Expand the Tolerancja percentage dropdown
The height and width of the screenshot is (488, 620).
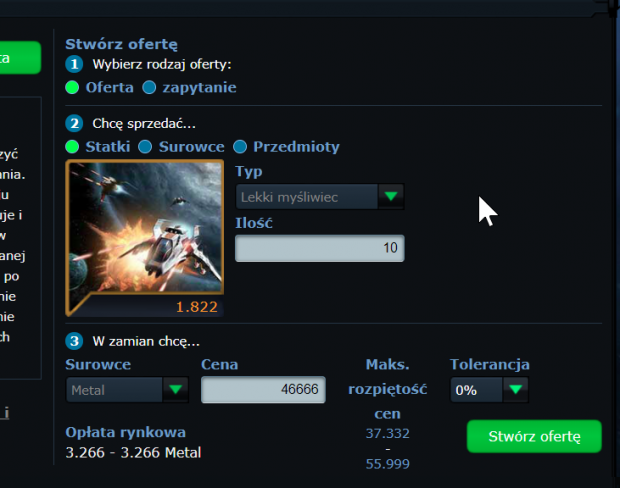coord(515,390)
